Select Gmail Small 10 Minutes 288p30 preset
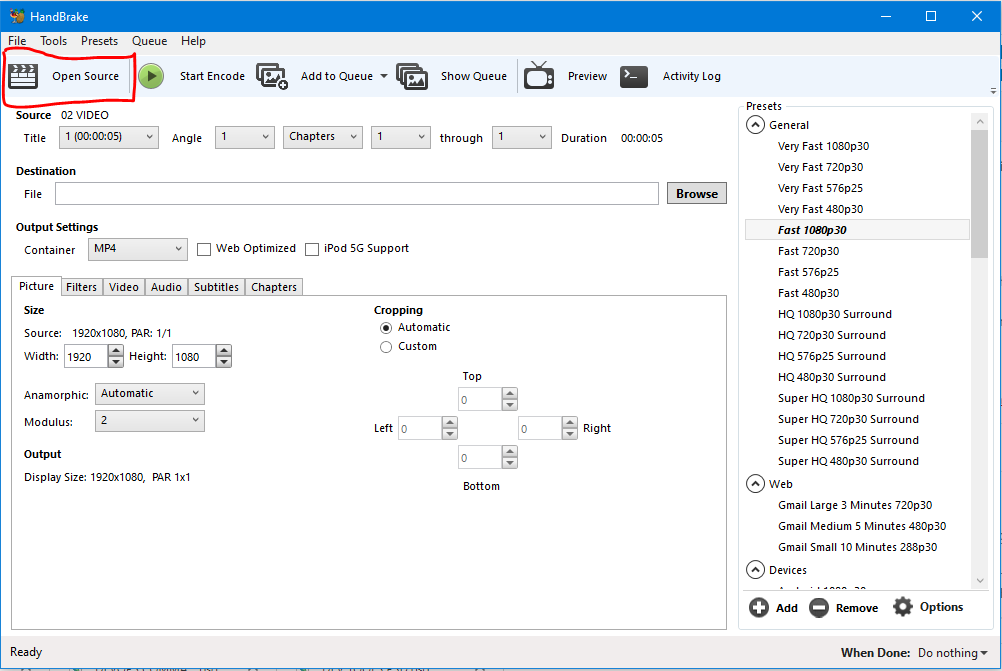 857,547
